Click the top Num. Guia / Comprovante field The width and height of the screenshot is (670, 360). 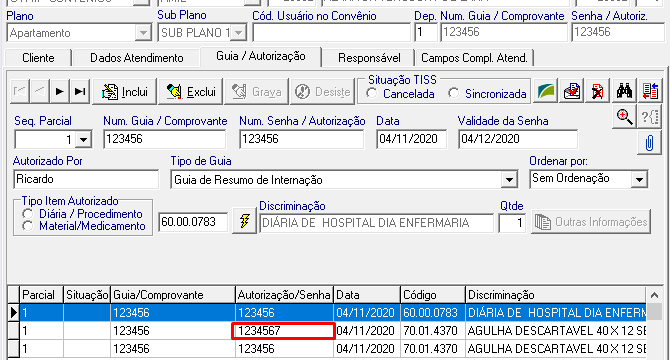[503, 32]
